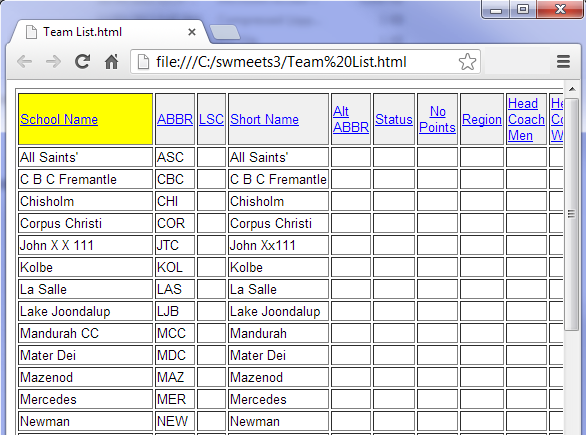Sort by the School Name link

[x=59, y=120]
